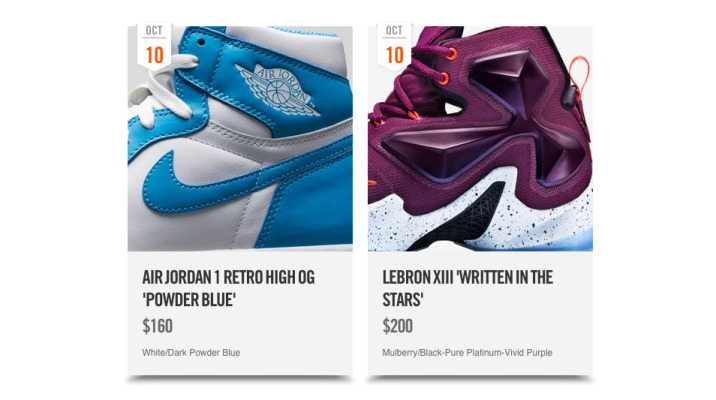Click the Oct 10 date badge on the Jordan card
Screen dimensions: 716x400
point(154,46)
